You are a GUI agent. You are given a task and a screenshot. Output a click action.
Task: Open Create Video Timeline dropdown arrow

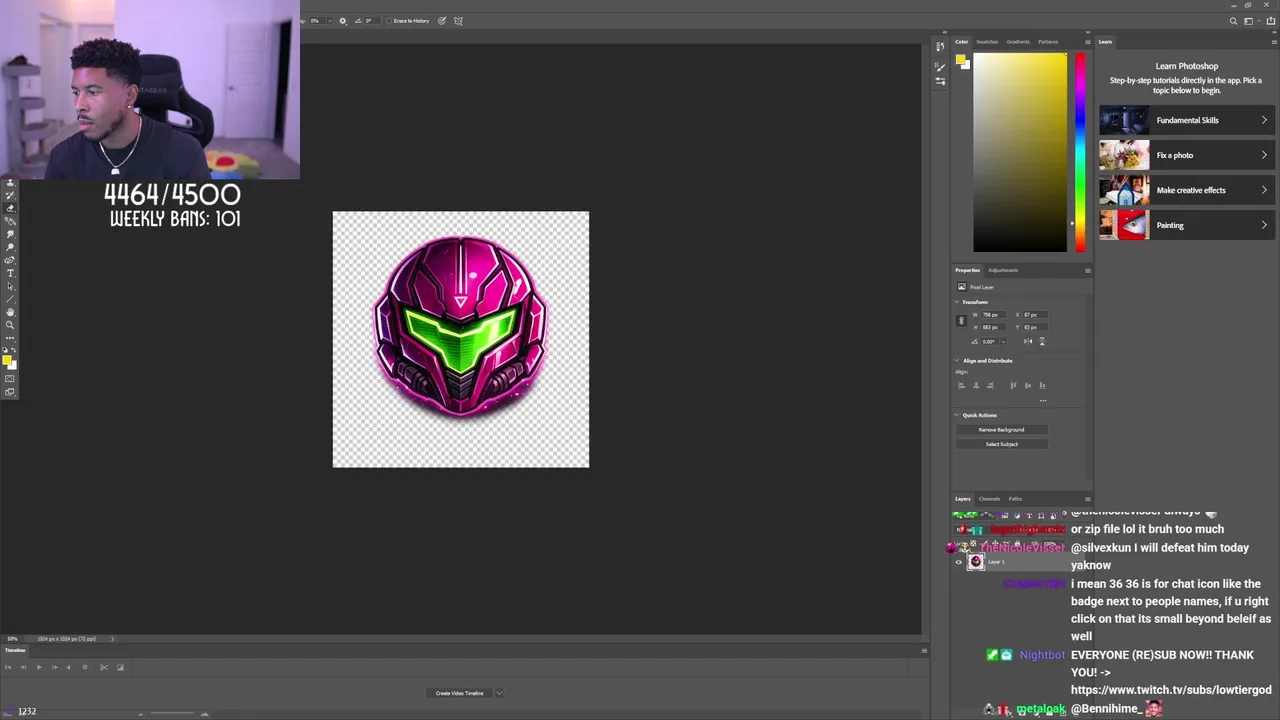click(x=499, y=693)
